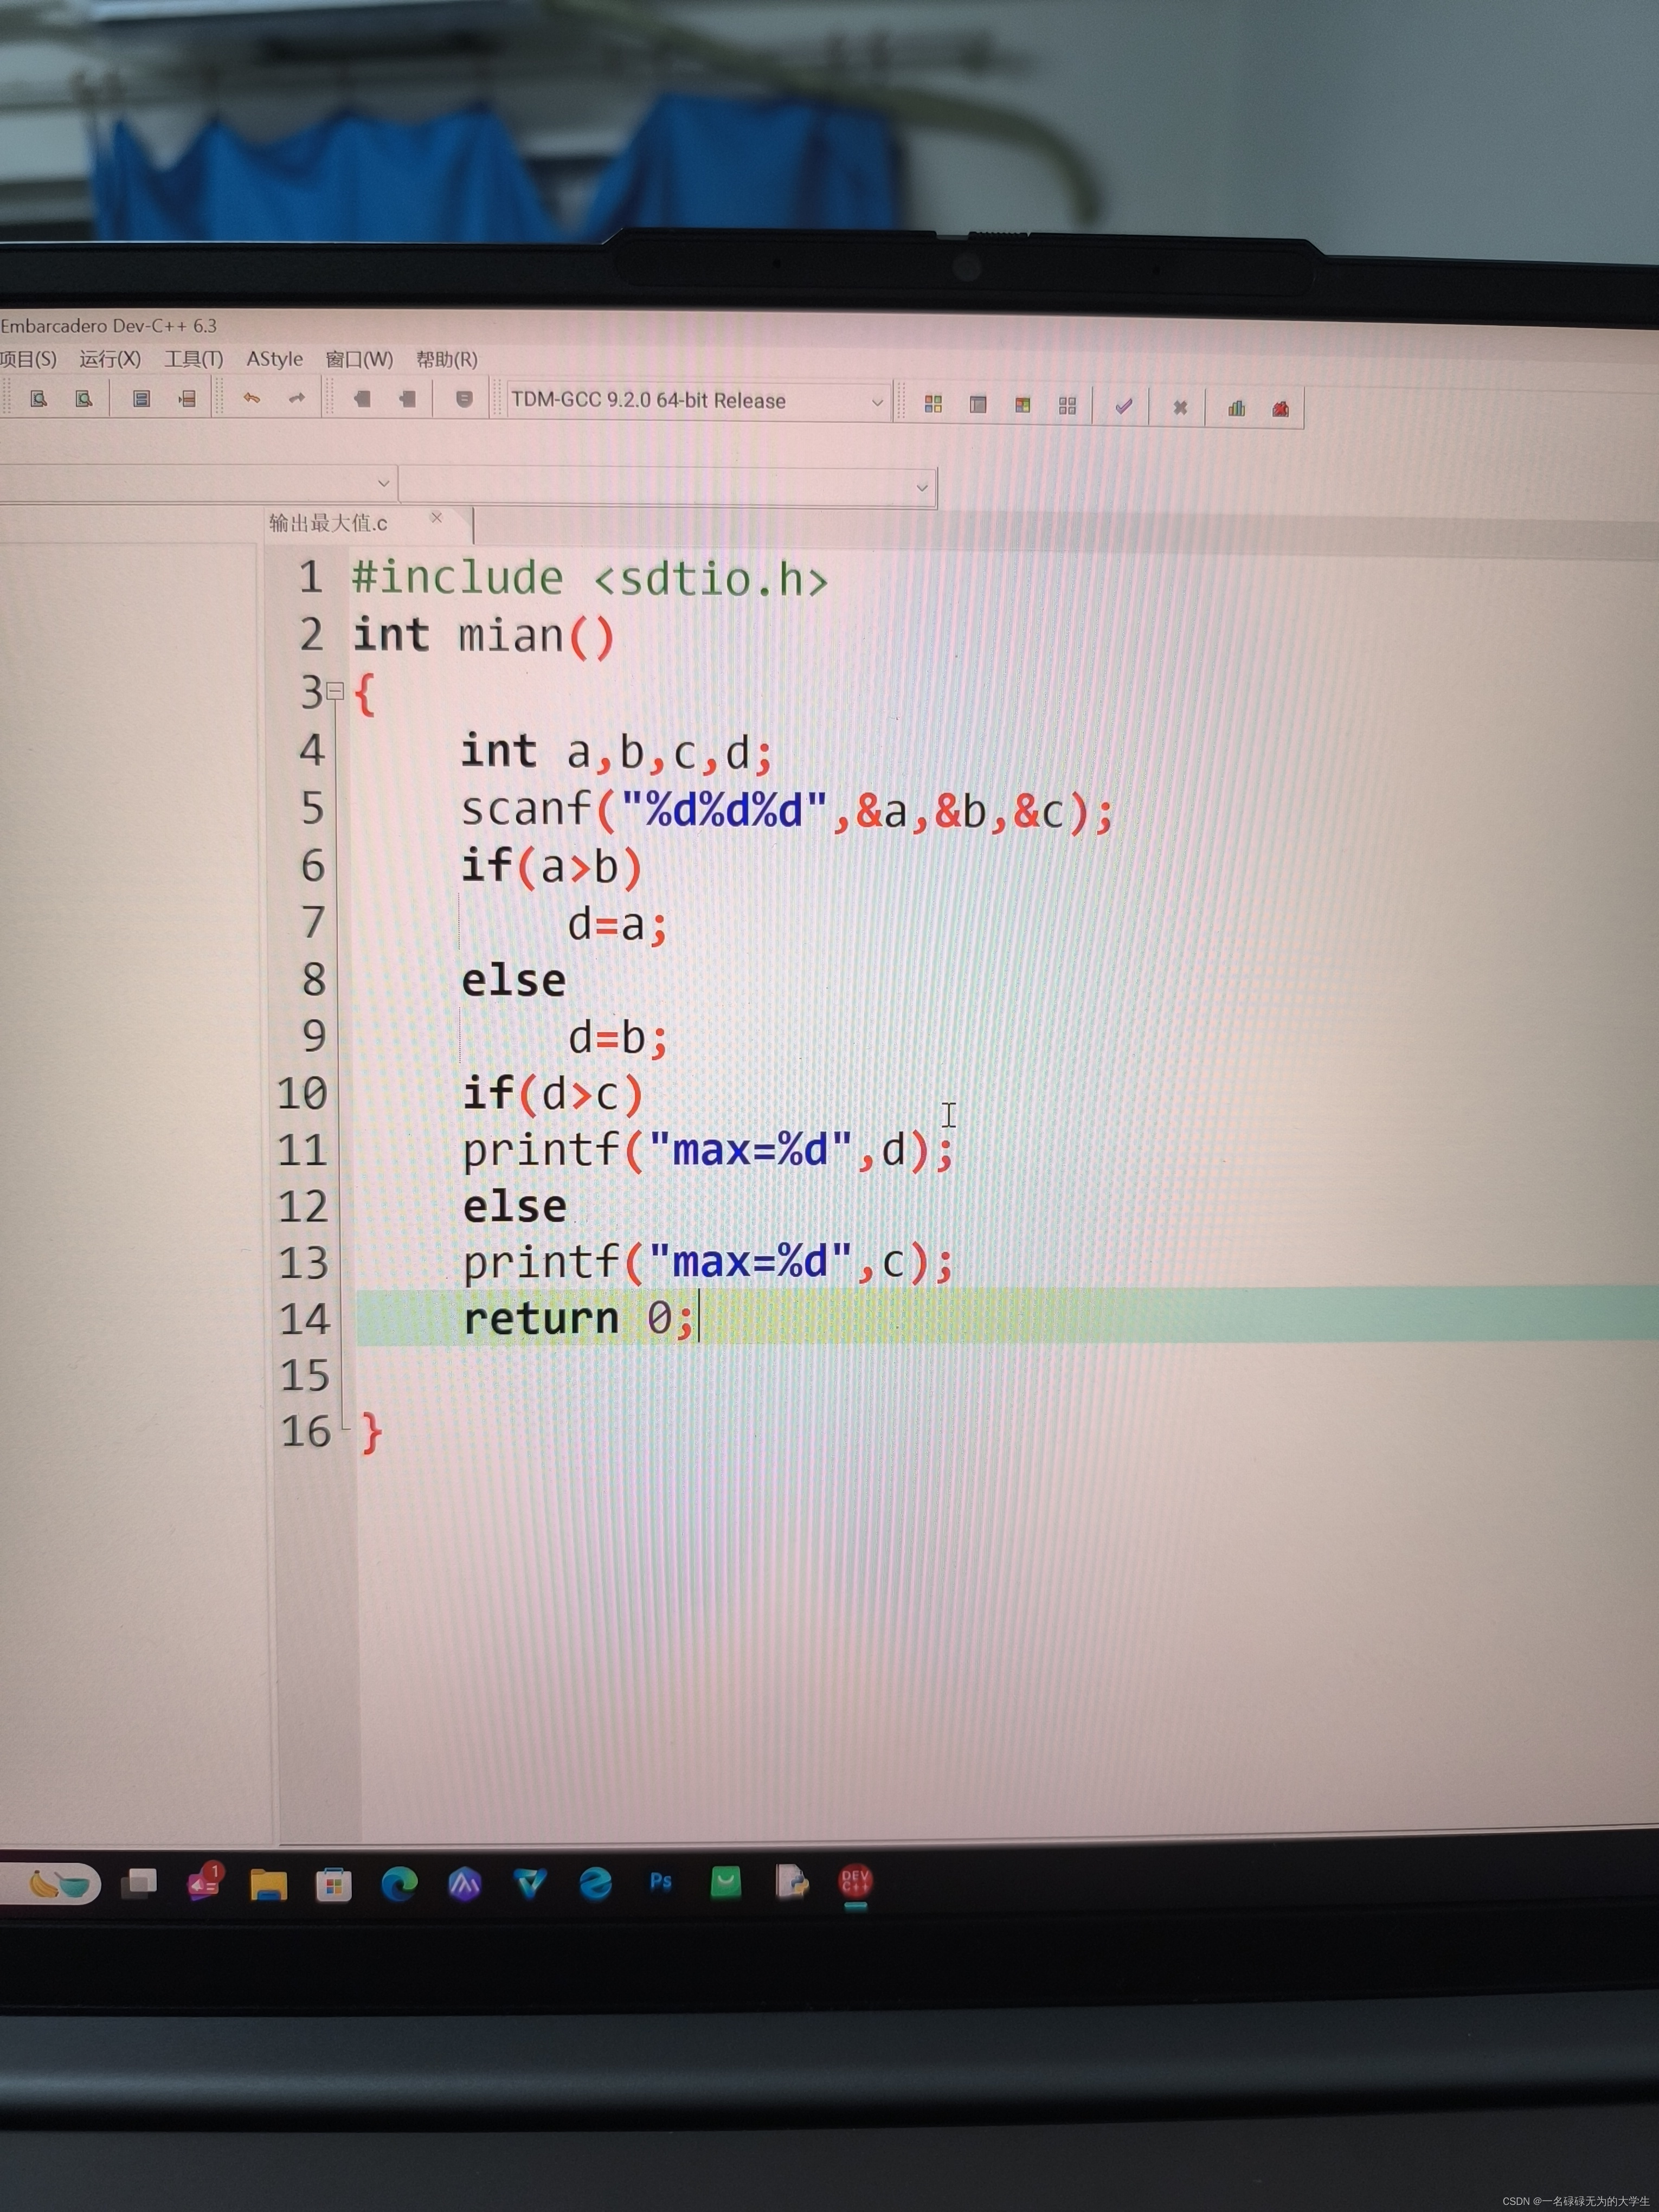1659x2212 pixels.
Task: Click the printf line printing d
Action: [x=708, y=1151]
